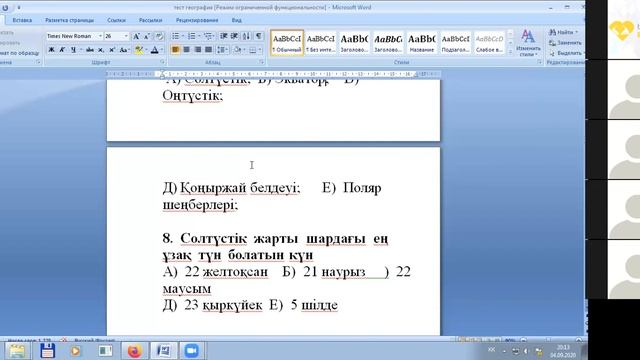Select align left paragraph option
Image resolution: width=640 pixels, height=360 pixels.
pyautogui.click(x=176, y=50)
